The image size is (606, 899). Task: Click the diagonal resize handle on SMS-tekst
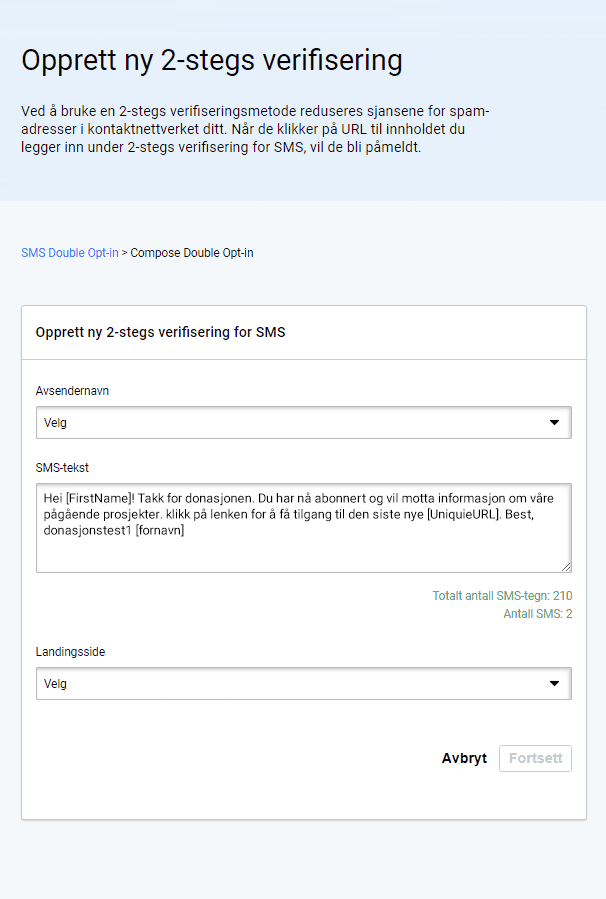tap(566, 567)
